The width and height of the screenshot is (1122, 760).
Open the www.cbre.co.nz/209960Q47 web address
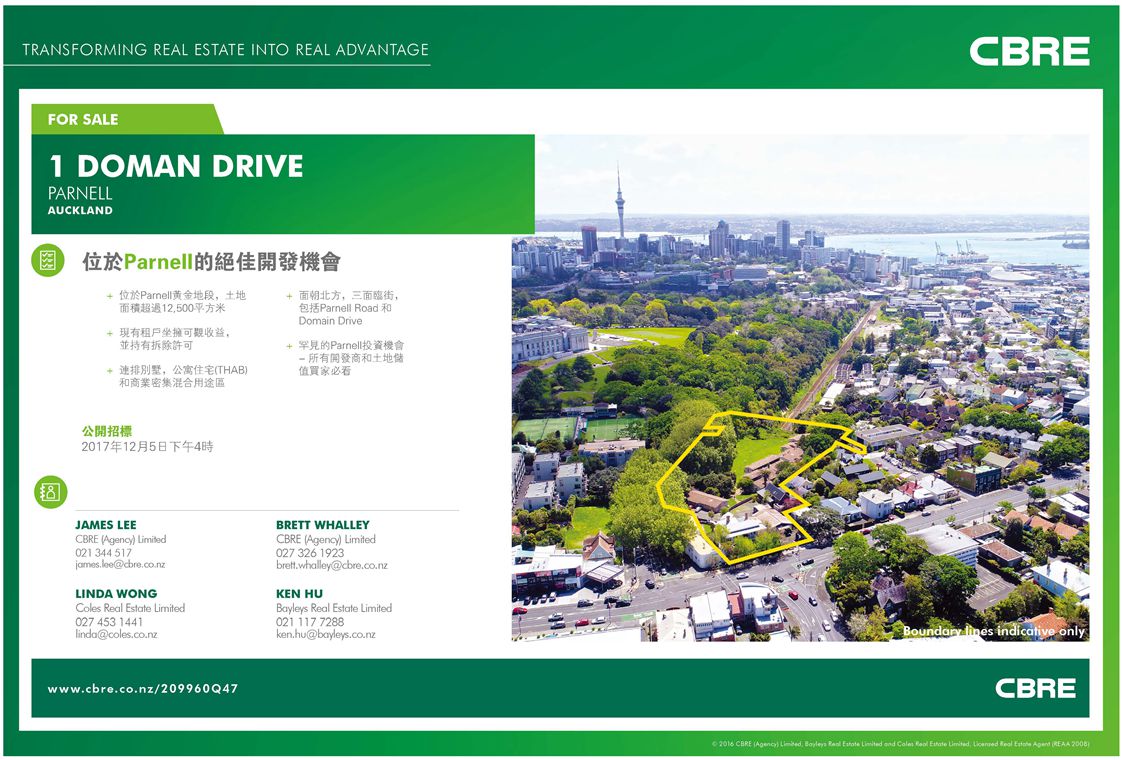tap(142, 689)
